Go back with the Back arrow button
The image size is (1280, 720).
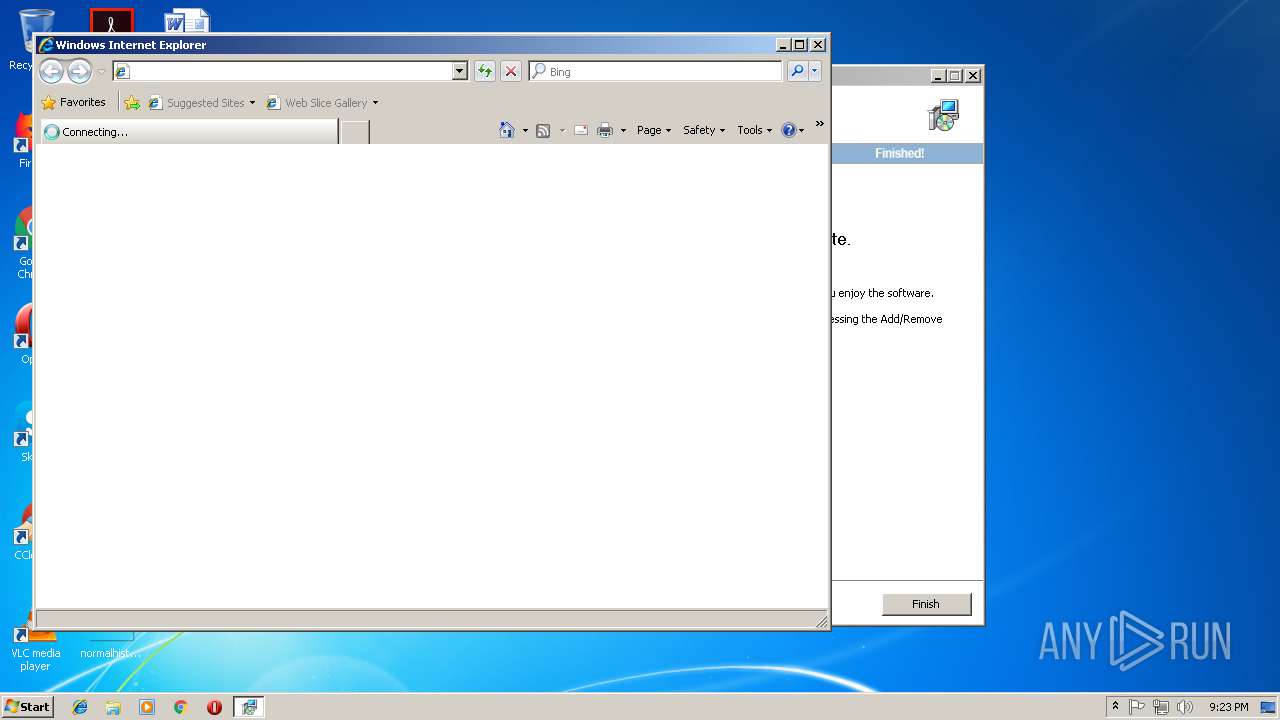click(51, 71)
